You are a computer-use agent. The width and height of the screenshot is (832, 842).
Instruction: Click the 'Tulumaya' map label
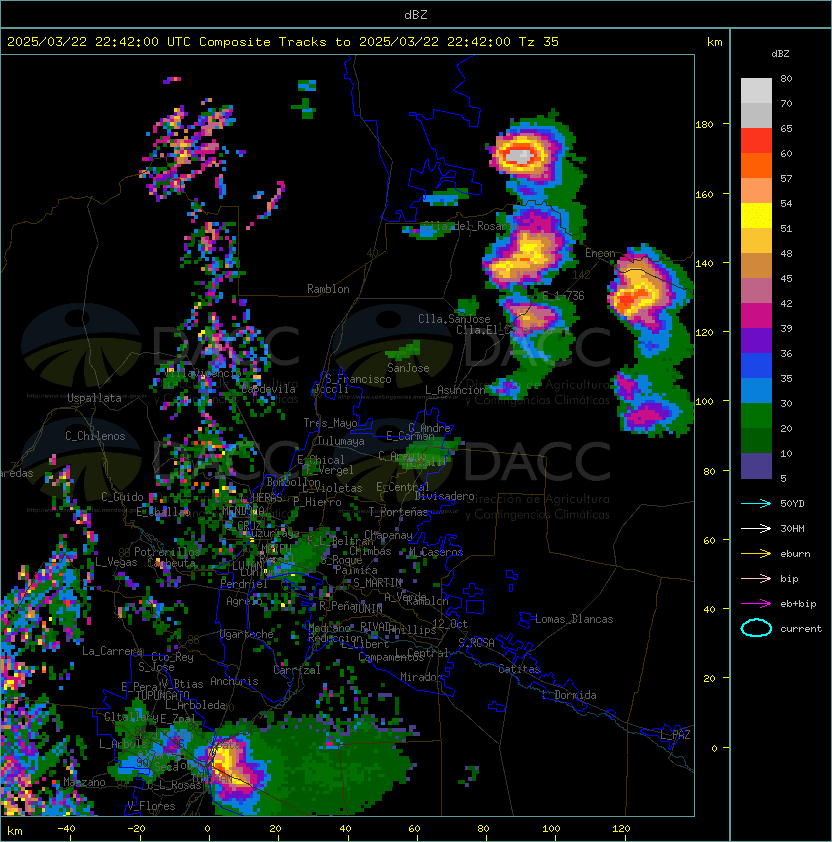coord(341,441)
